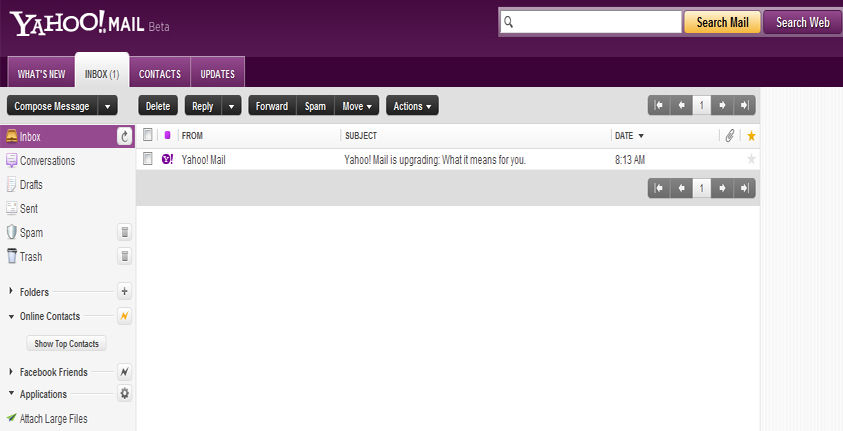This screenshot has width=843, height=431.
Task: Click the Show Top Contacts button
Action: click(67, 343)
